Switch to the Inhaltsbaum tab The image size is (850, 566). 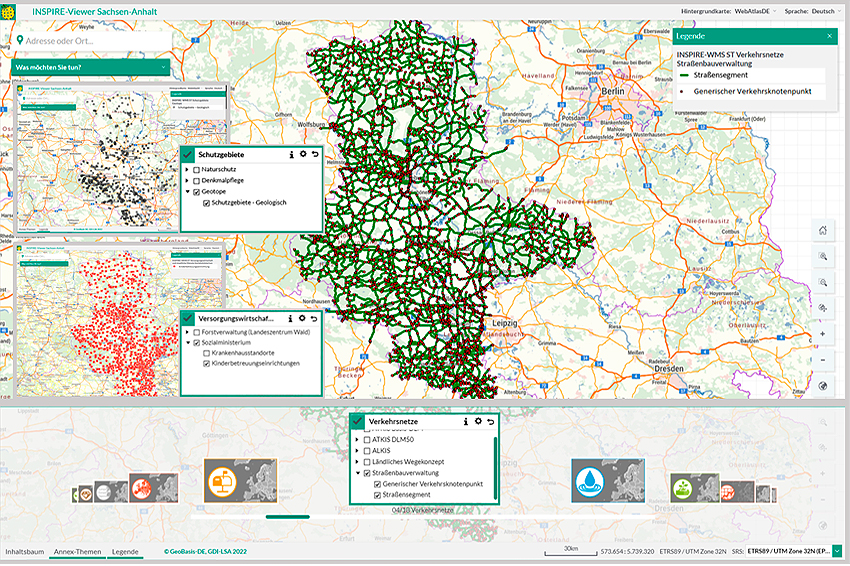click(x=25, y=551)
